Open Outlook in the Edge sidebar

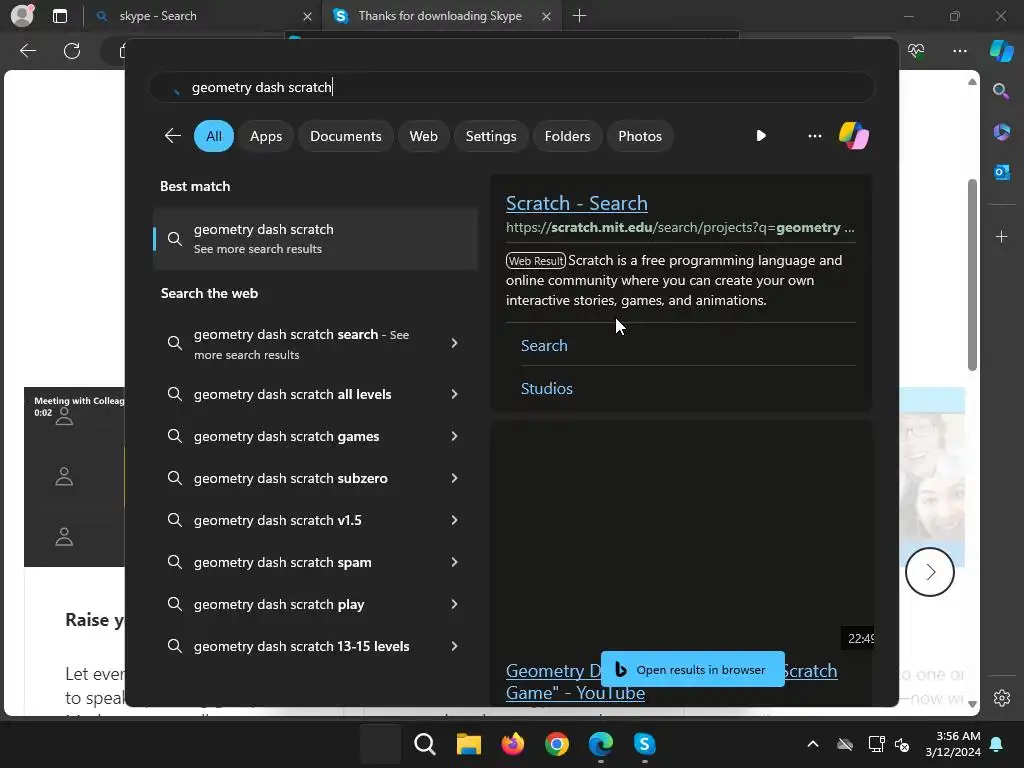tap(1001, 172)
